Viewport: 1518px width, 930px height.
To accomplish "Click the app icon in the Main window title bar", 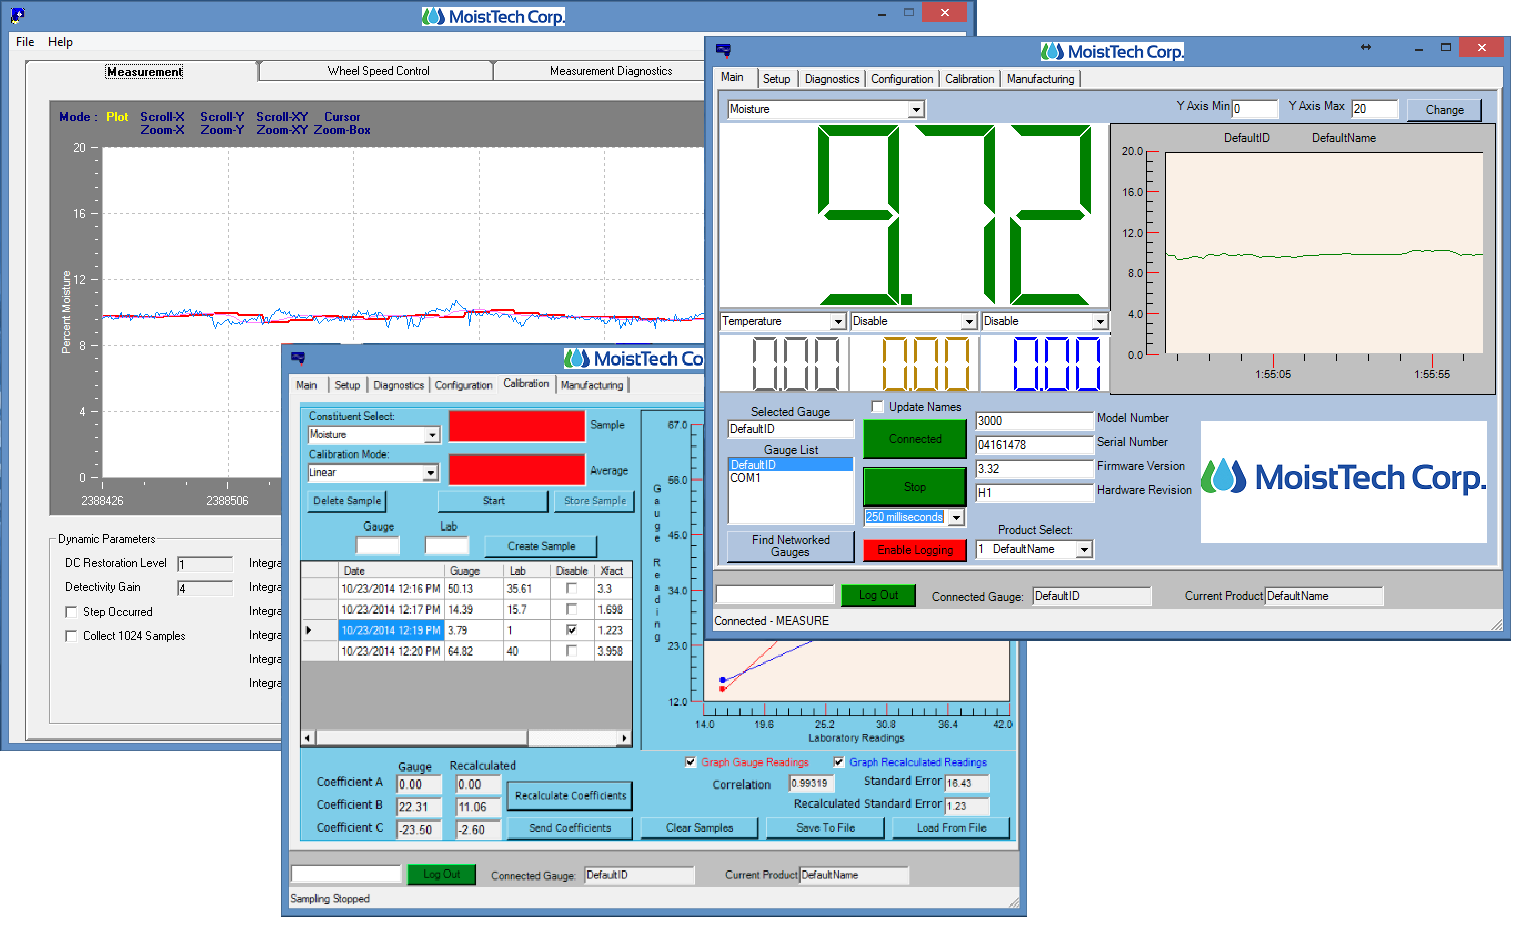I will pyautogui.click(x=723, y=50).
